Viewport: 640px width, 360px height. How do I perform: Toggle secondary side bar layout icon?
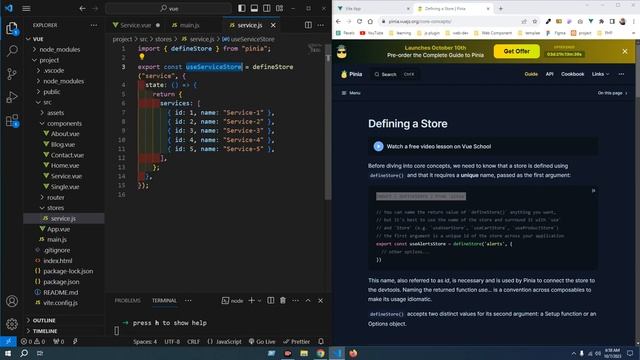[267, 8]
